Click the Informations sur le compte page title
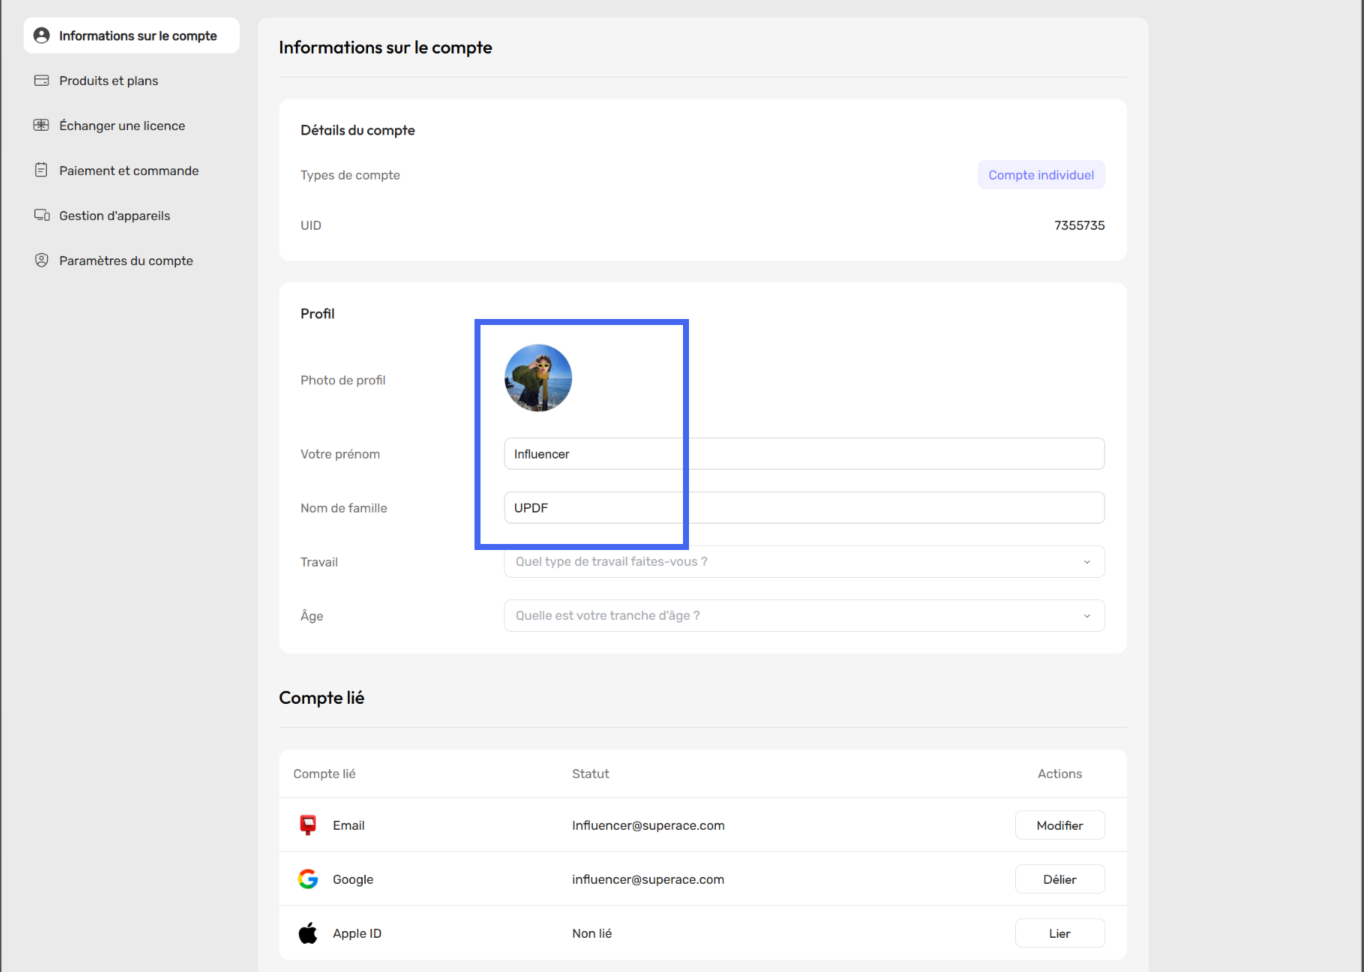This screenshot has height=972, width=1364. [385, 47]
